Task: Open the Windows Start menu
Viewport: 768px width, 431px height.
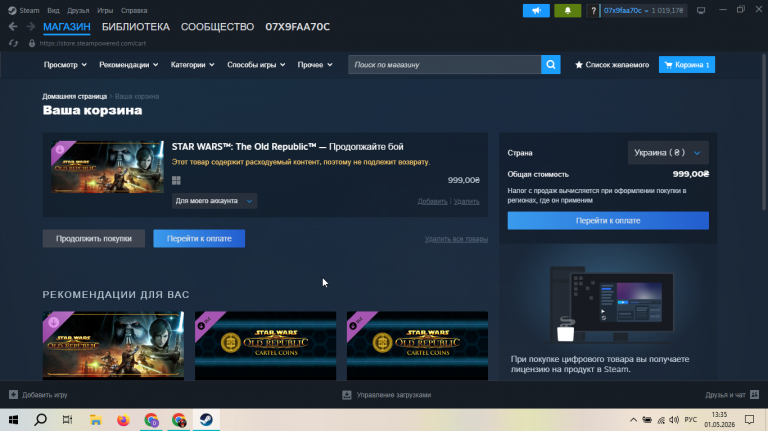Action: point(13,420)
